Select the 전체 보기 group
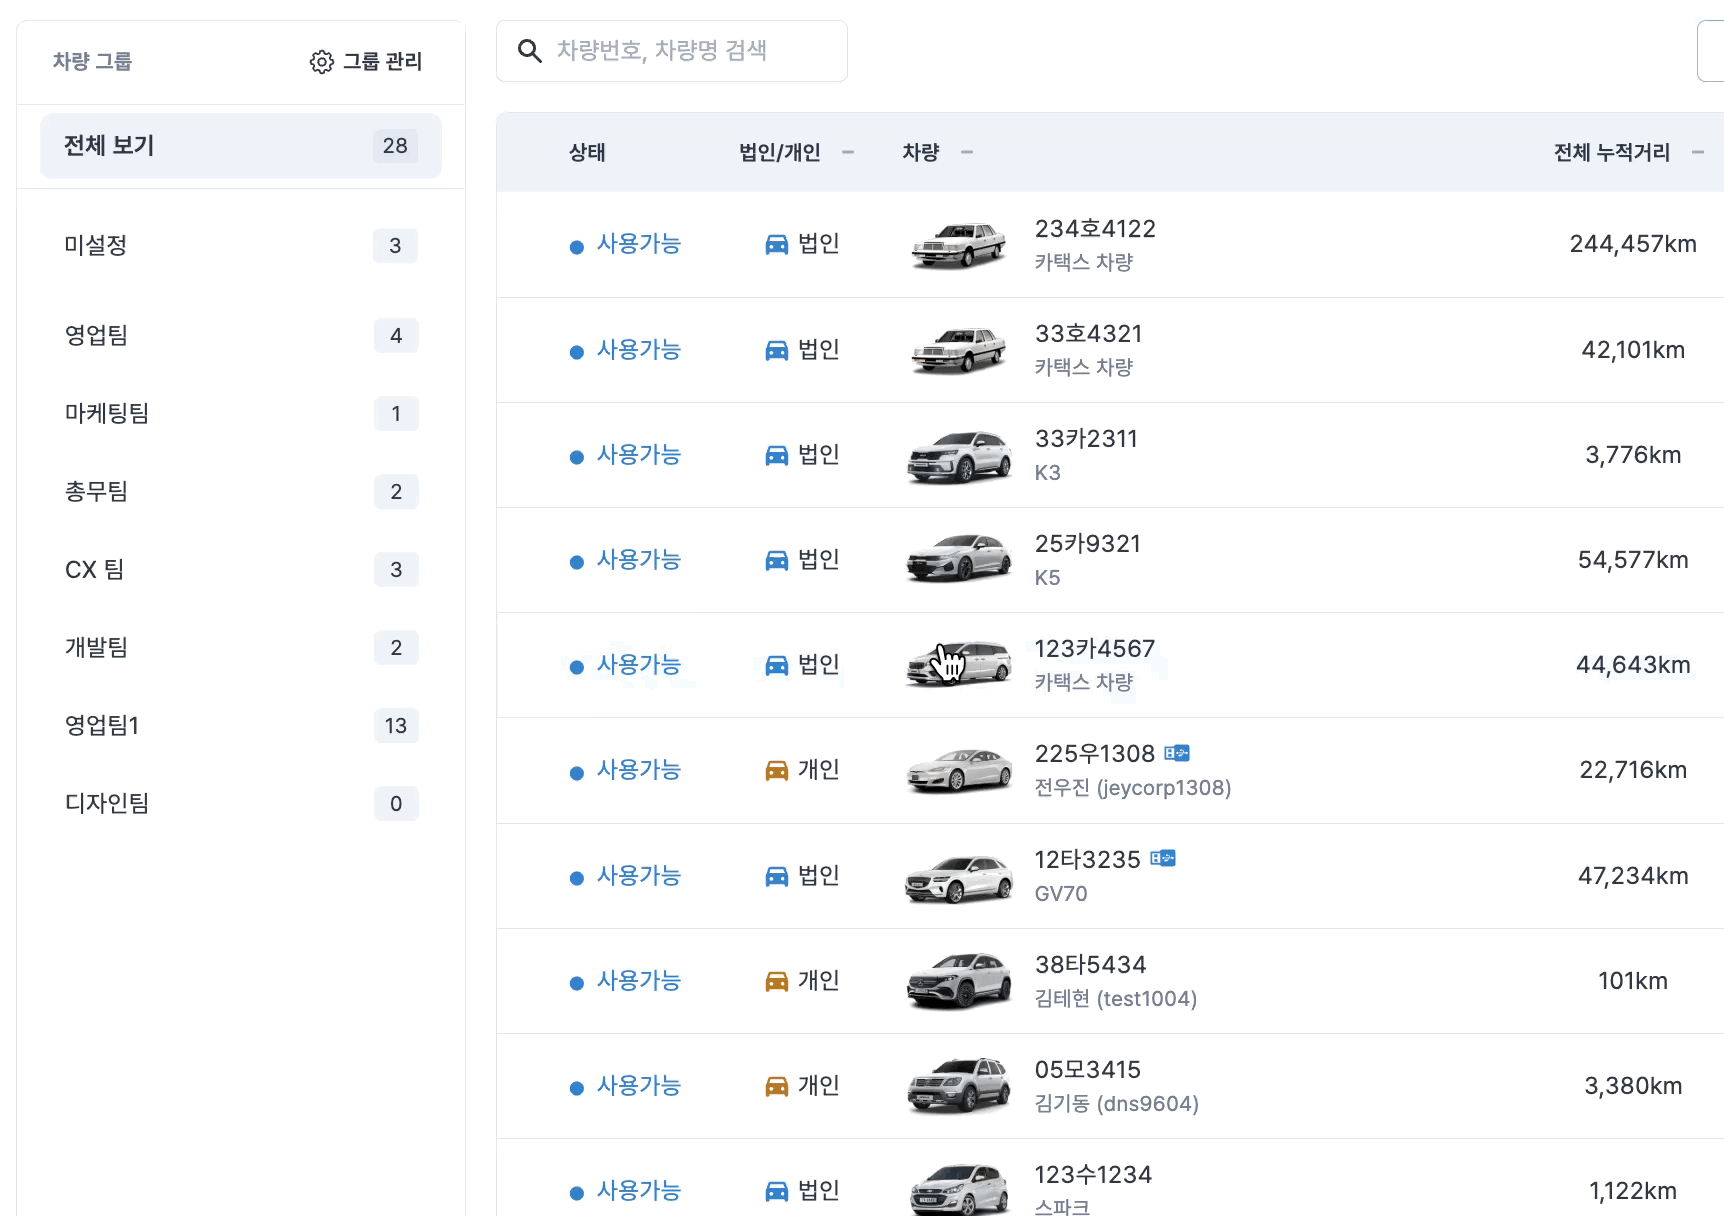 tap(241, 146)
